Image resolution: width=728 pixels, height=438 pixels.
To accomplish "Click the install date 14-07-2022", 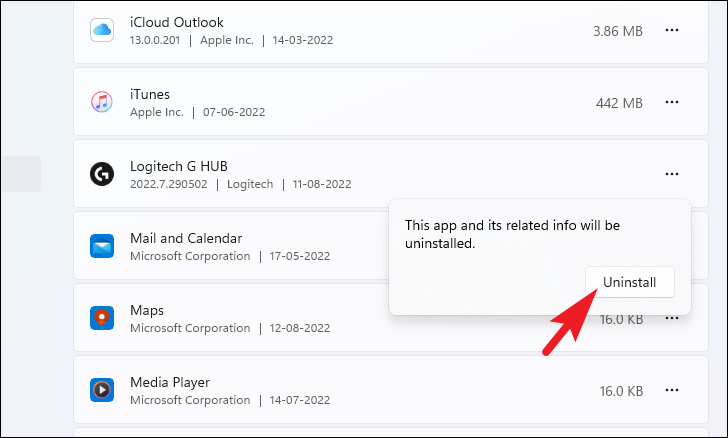I will (x=300, y=400).
